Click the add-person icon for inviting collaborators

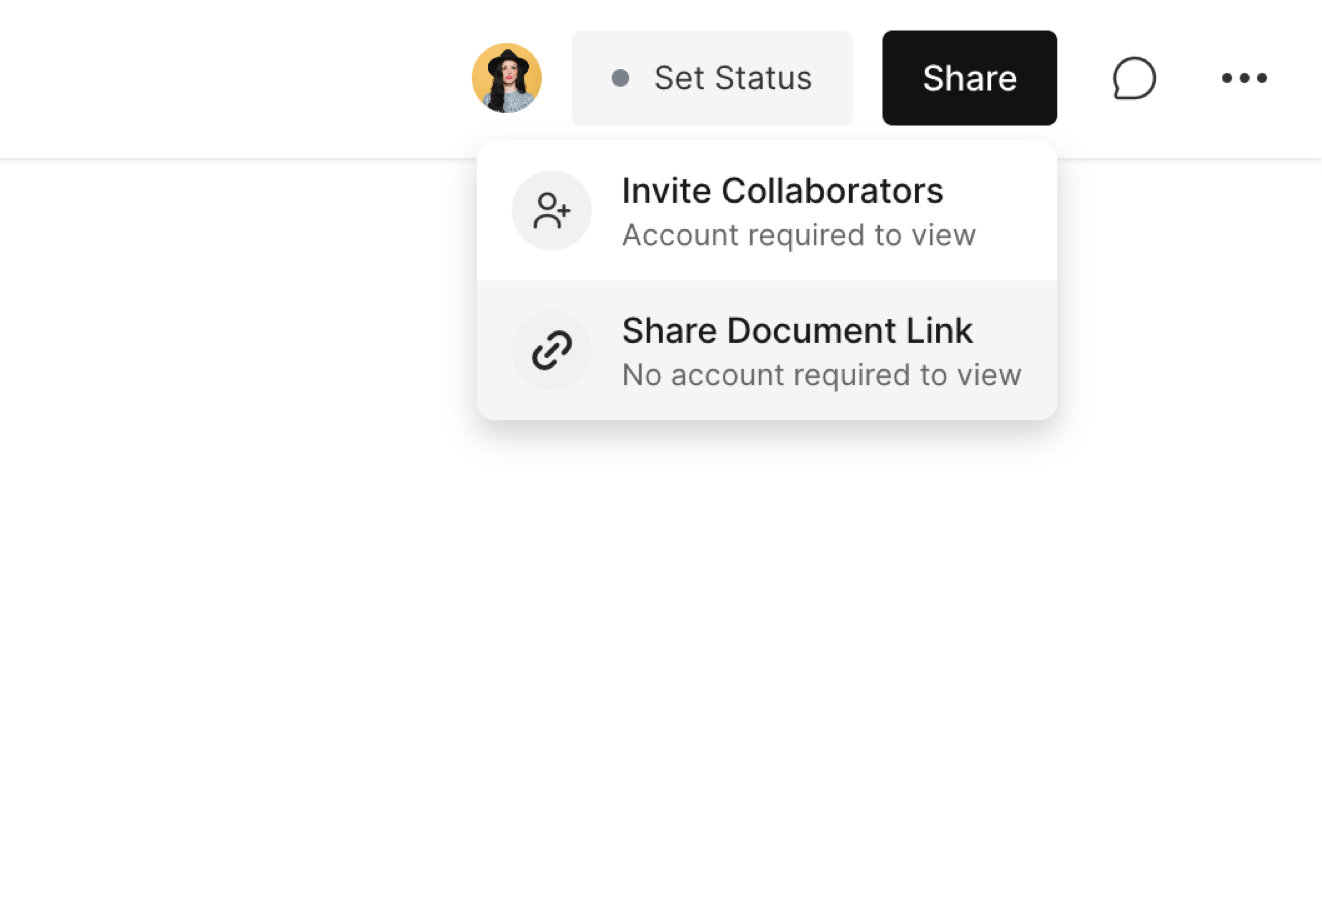pyautogui.click(x=551, y=210)
